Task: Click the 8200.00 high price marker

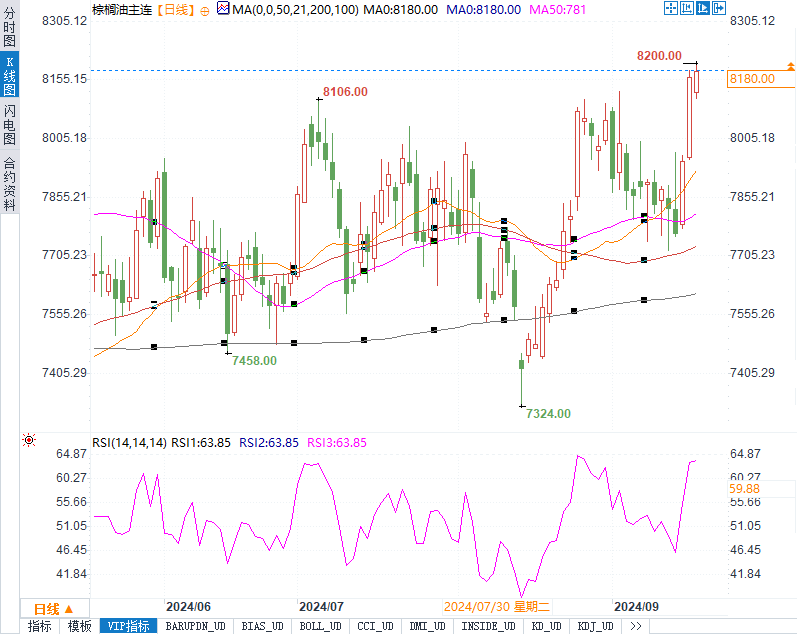Action: [x=659, y=56]
